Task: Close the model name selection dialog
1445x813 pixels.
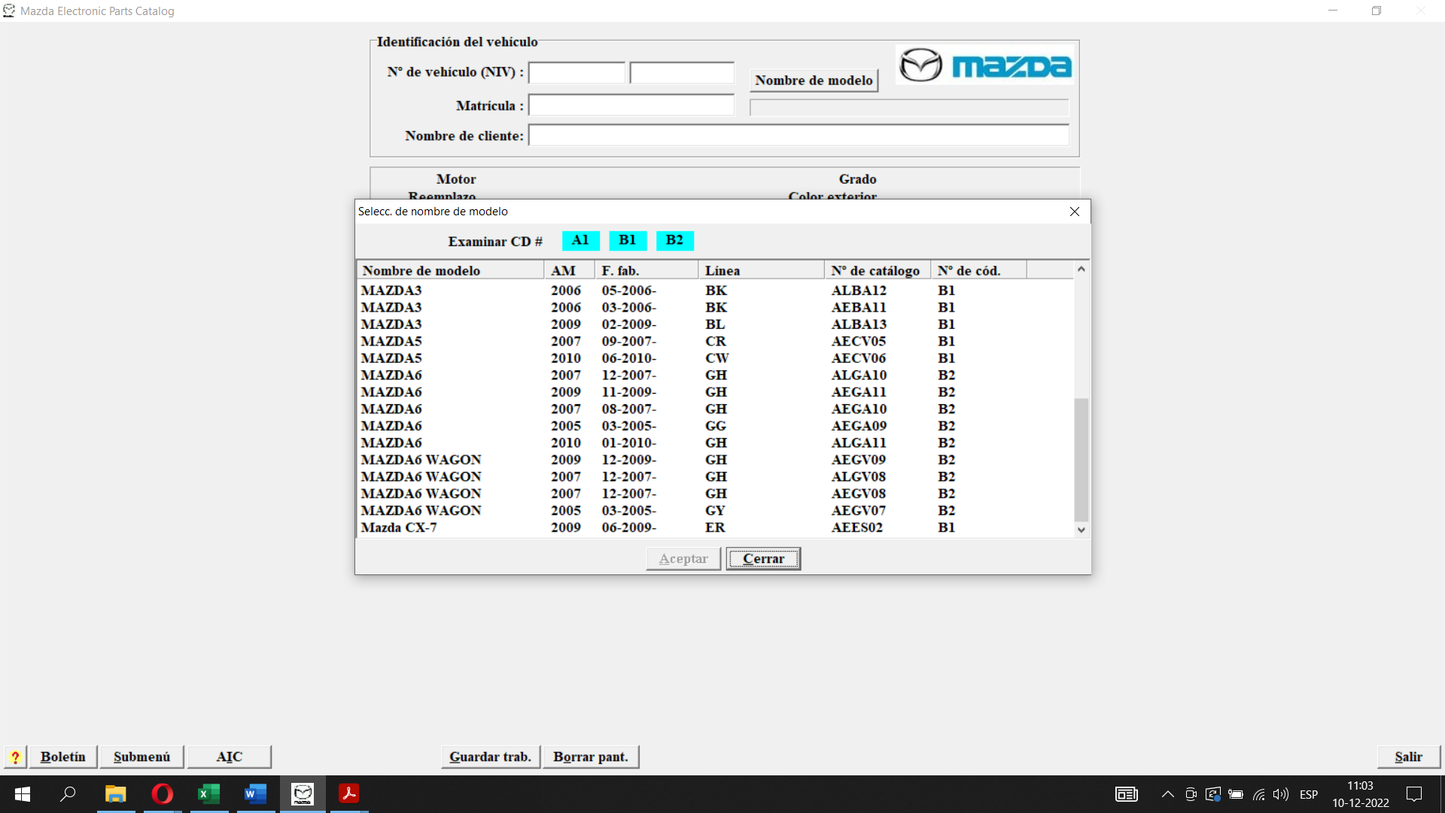Action: pos(1074,211)
